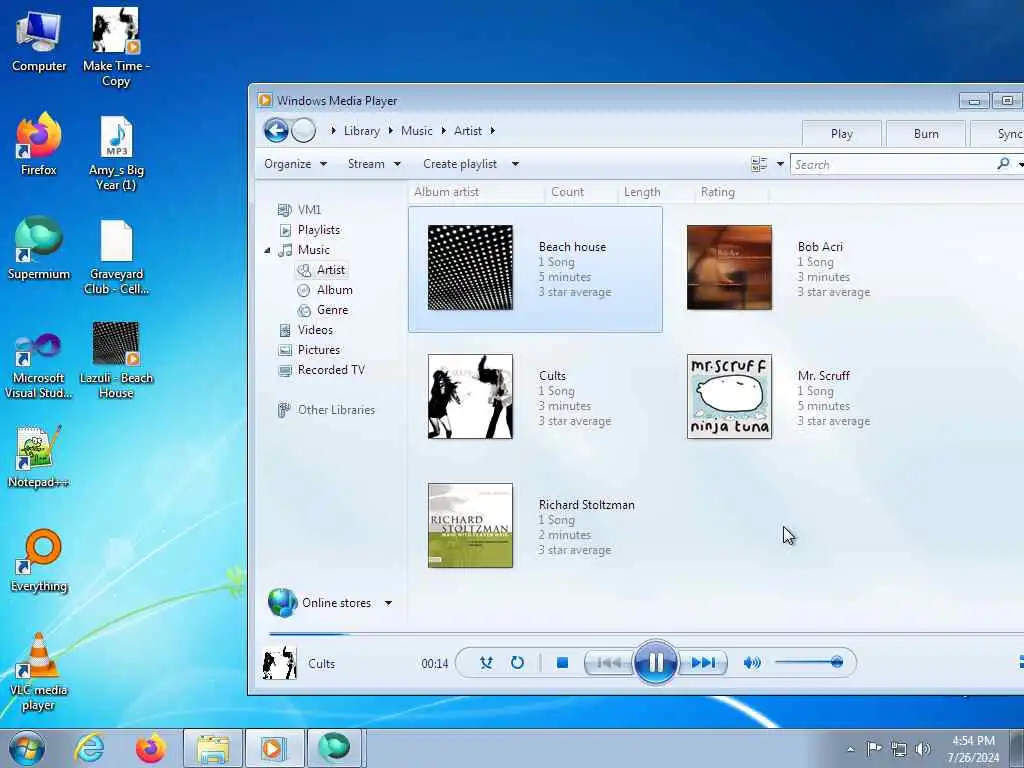
Task: Collapse the Music tree node arrow
Action: (267, 250)
